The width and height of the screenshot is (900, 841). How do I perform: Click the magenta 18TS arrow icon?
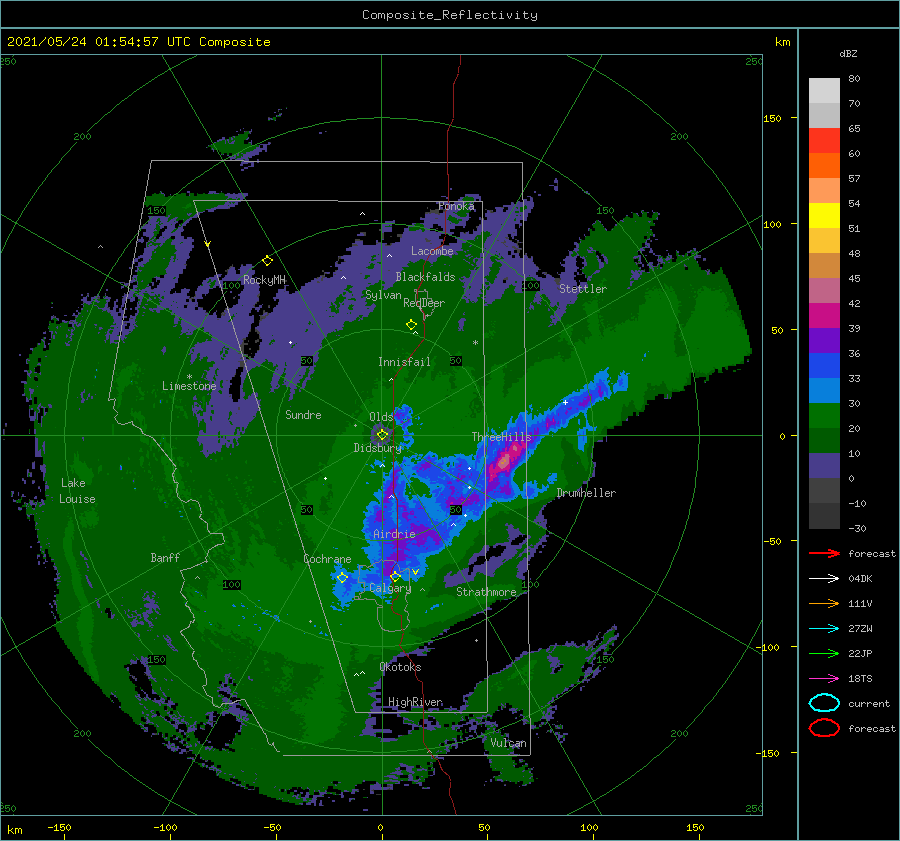(824, 679)
